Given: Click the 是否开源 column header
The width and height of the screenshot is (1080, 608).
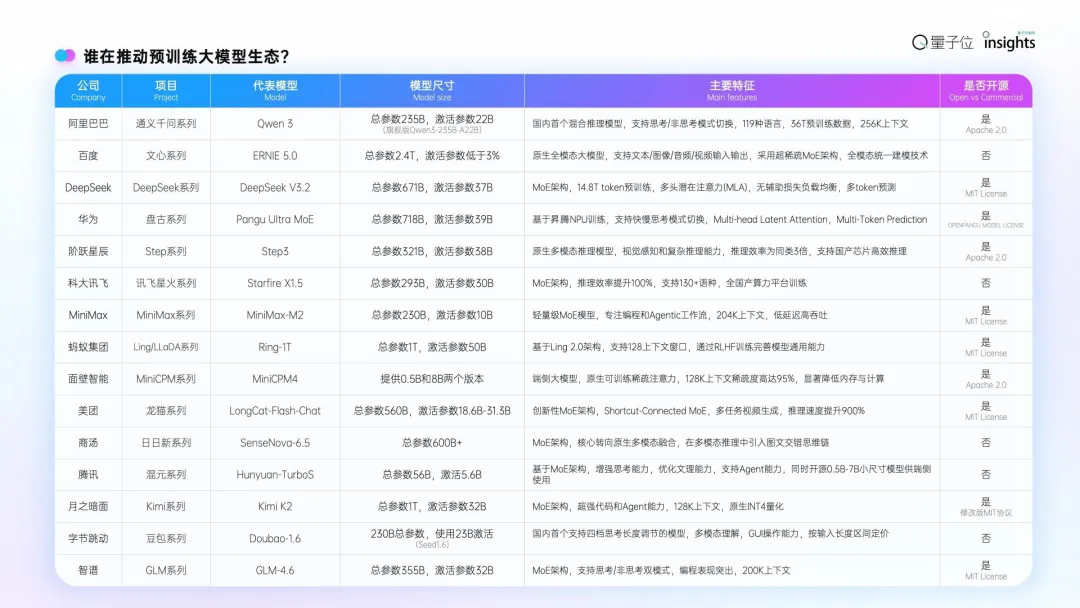Looking at the screenshot, I should point(986,90).
